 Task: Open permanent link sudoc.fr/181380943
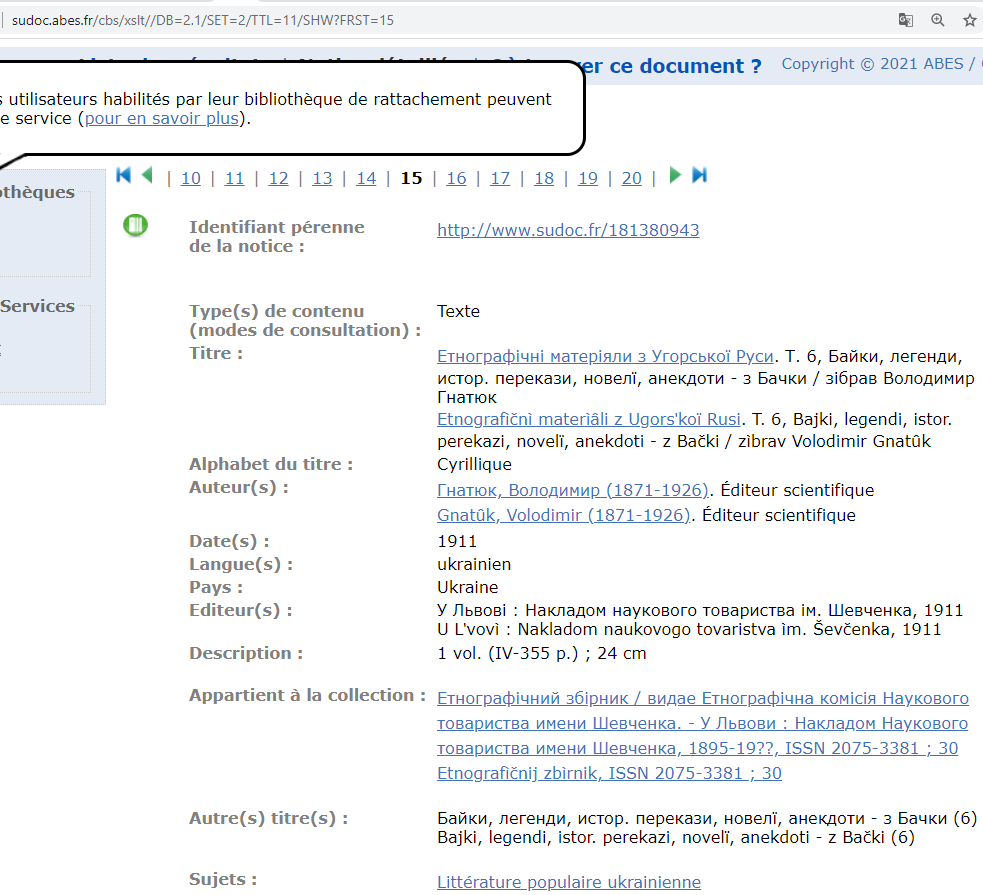tap(568, 230)
